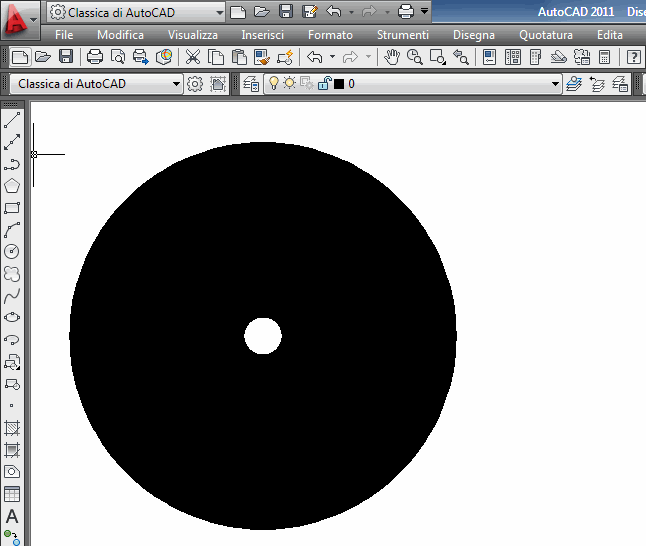
Task: Expand the Quick Access undo history arrow
Action: 351,12
